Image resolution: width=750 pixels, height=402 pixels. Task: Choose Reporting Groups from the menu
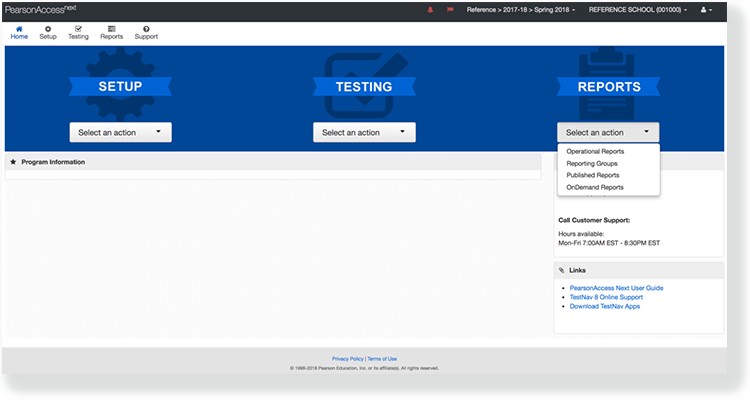(x=592, y=163)
